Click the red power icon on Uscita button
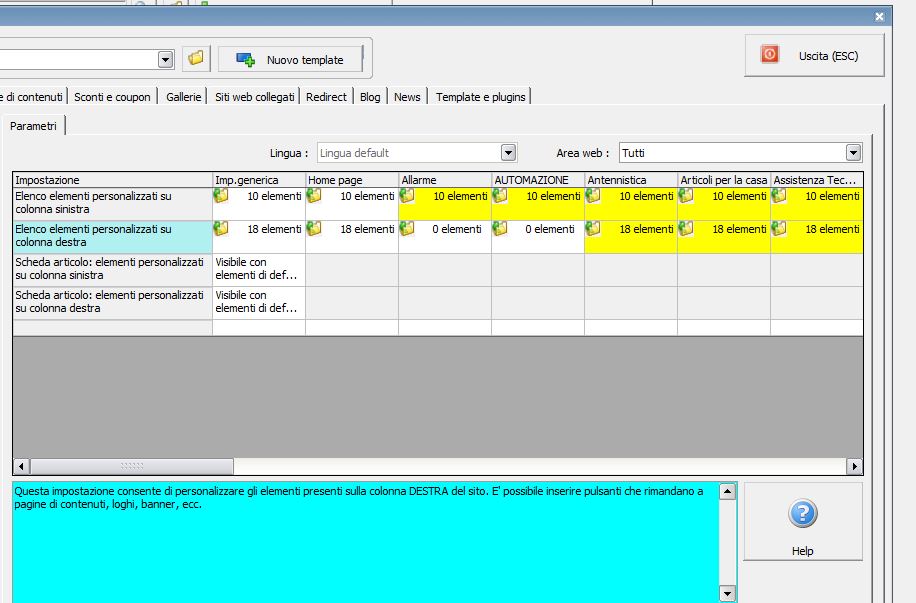 (769, 55)
